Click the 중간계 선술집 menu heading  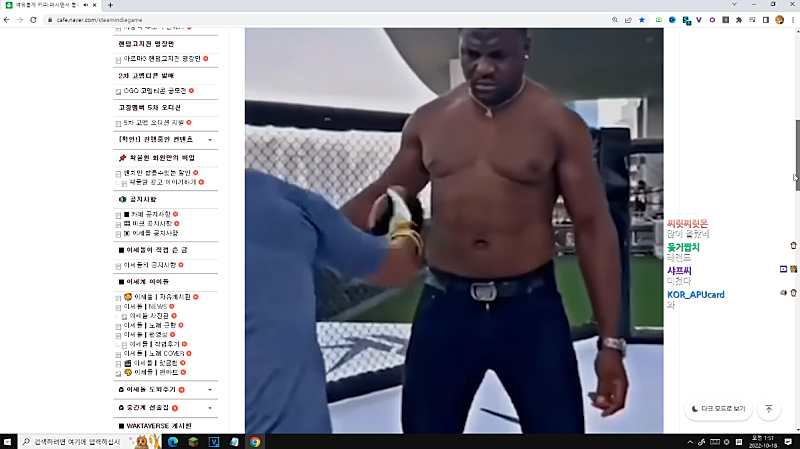tap(147, 408)
